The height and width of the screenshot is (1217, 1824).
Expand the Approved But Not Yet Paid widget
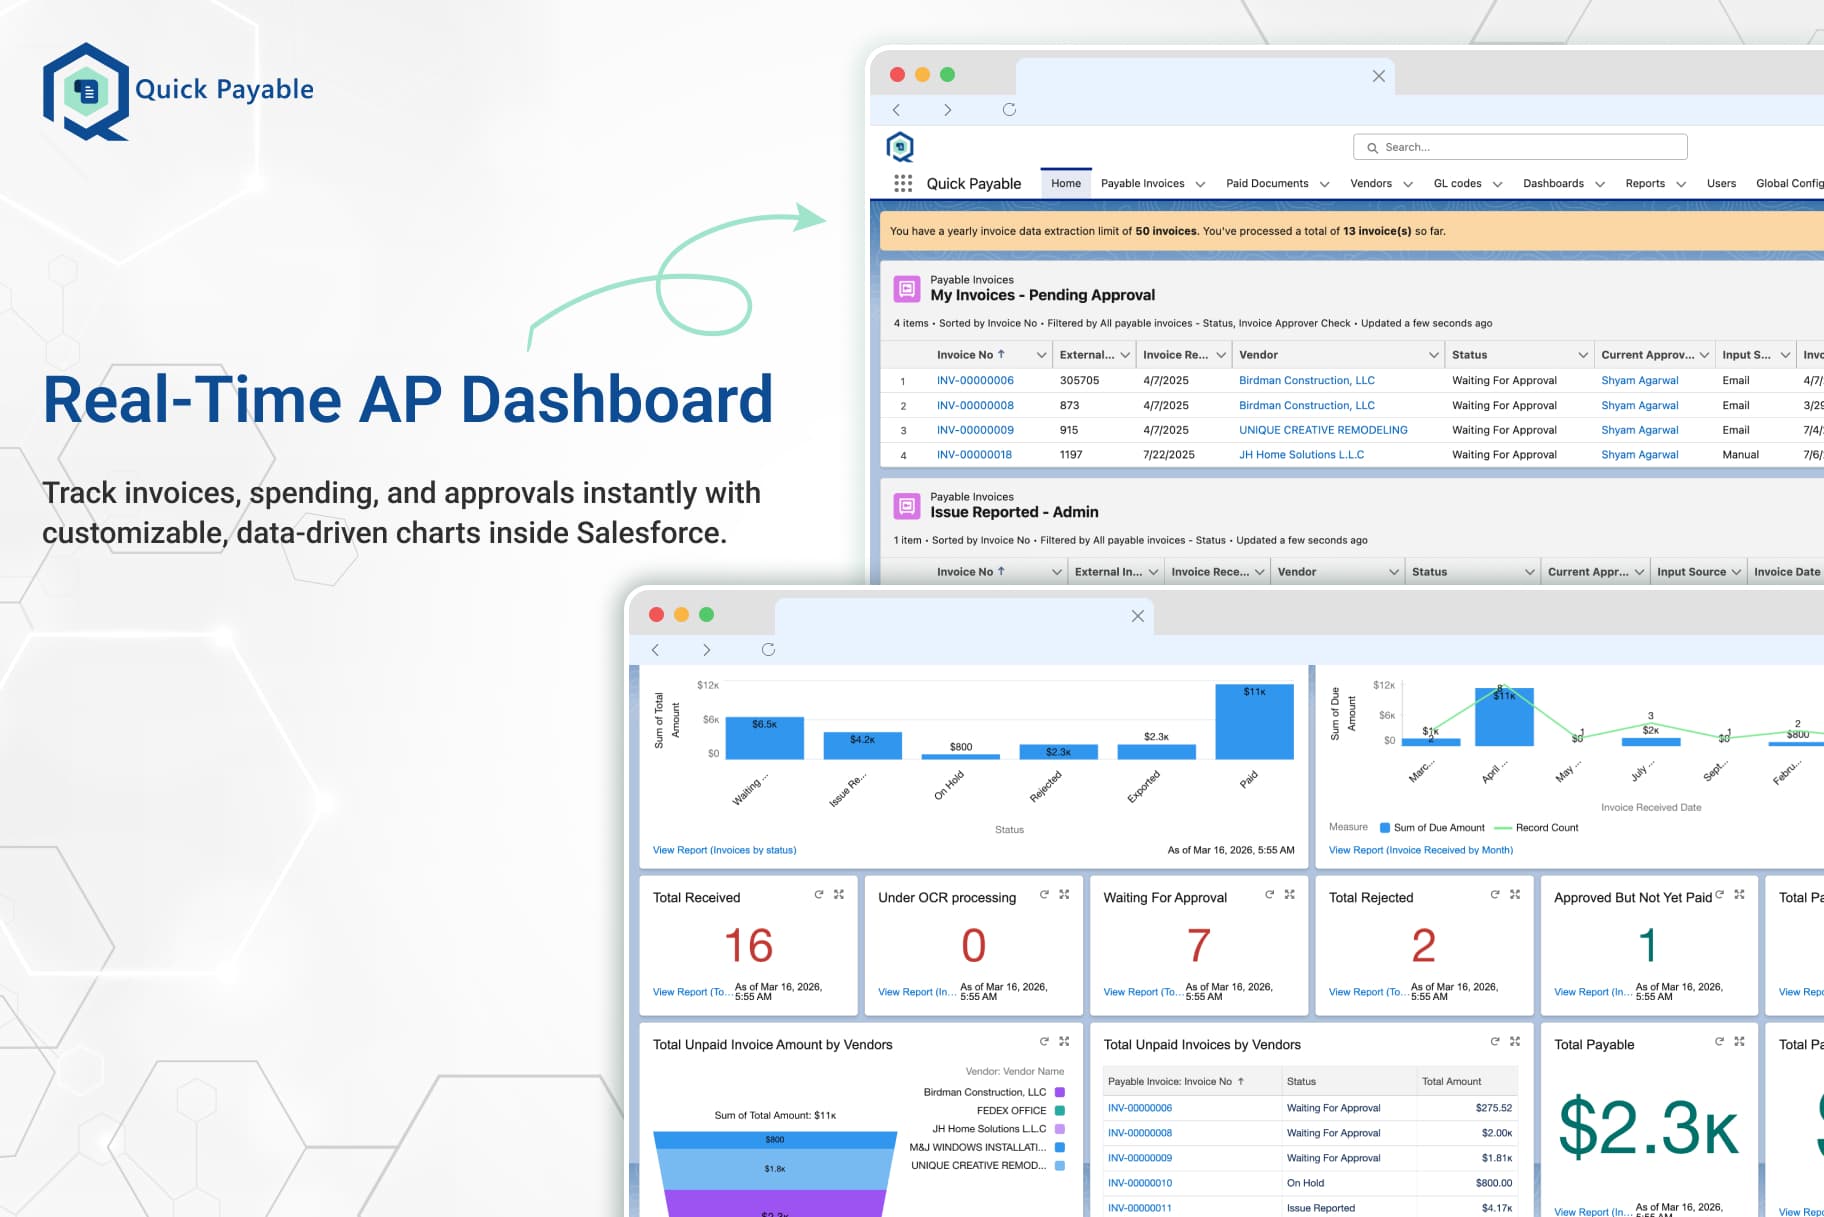[1740, 895]
